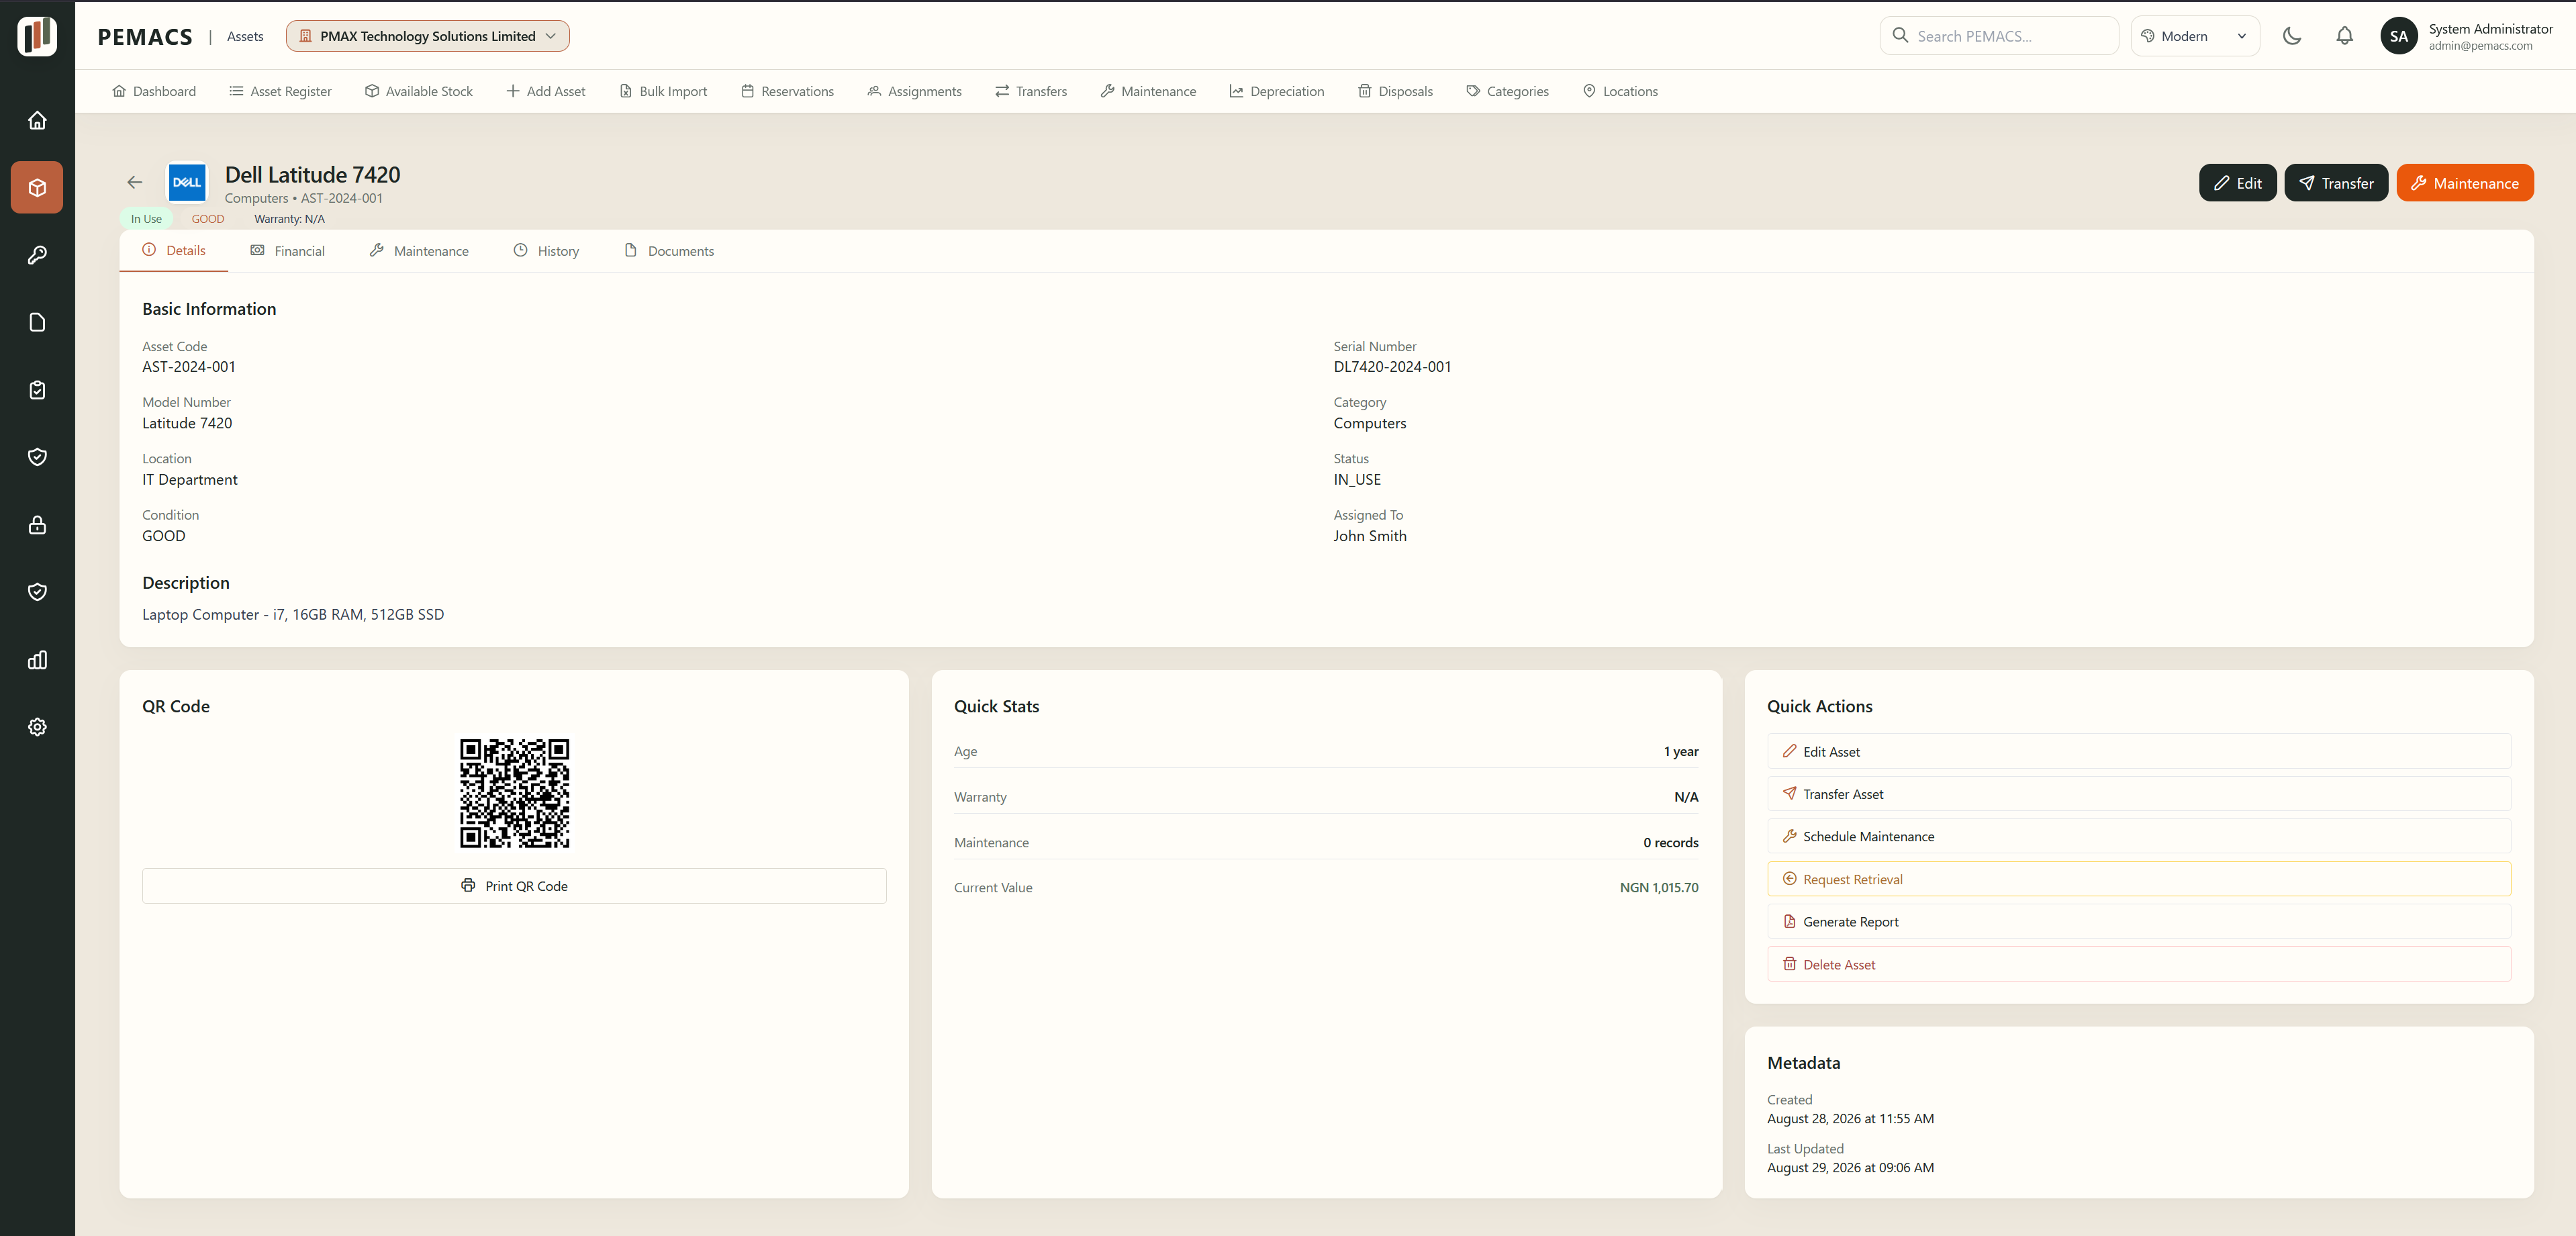The width and height of the screenshot is (2576, 1236).
Task: Click the Search PEMACS input field
Action: point(1999,36)
